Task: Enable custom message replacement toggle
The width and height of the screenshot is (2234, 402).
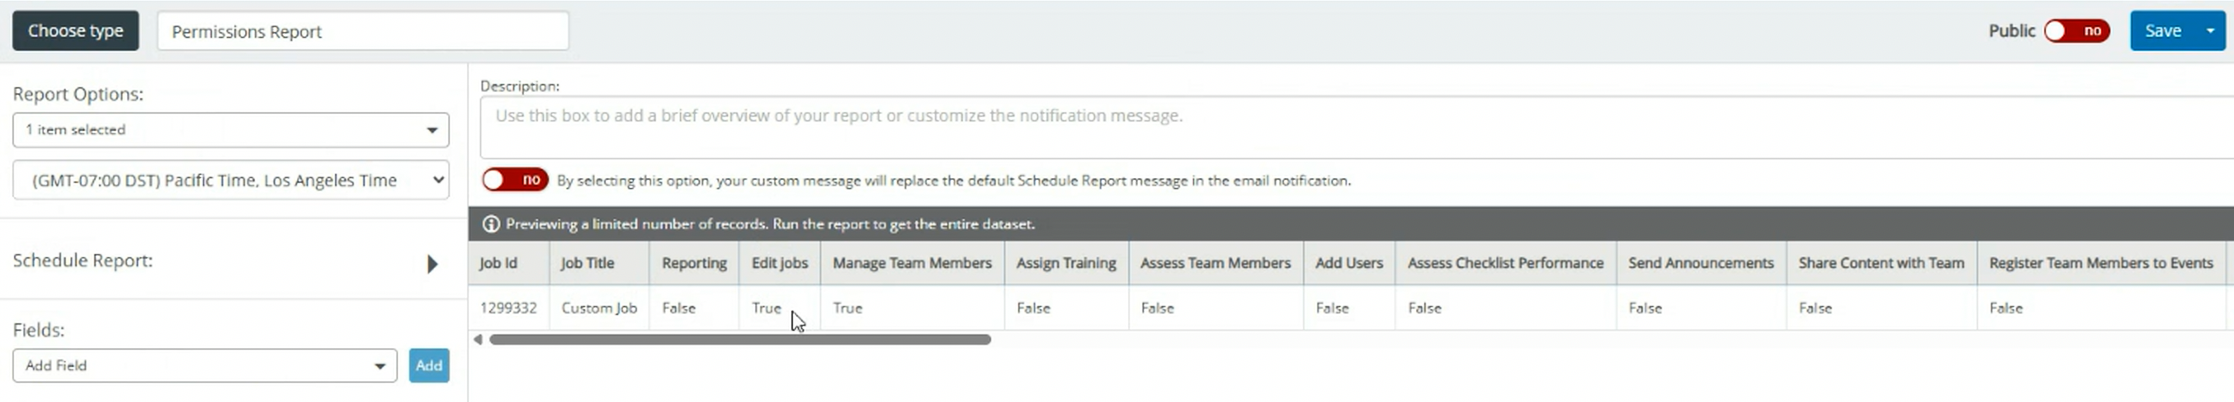Action: (x=514, y=180)
